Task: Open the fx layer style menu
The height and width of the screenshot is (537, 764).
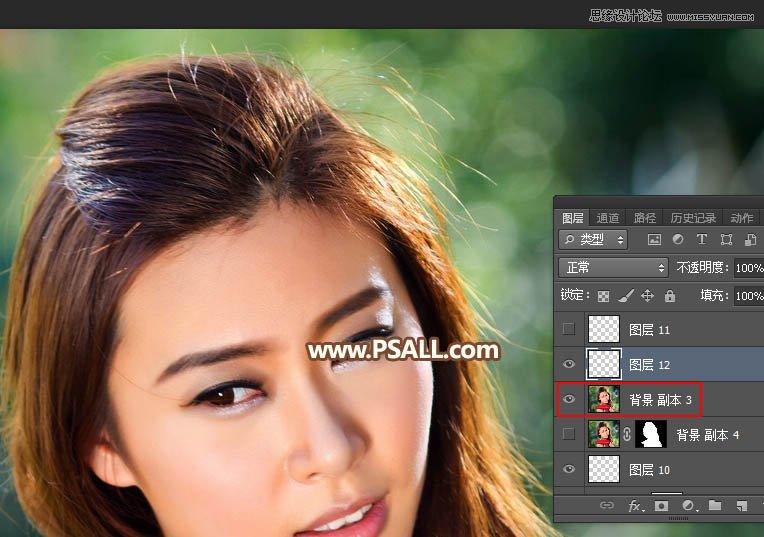Action: click(x=635, y=506)
